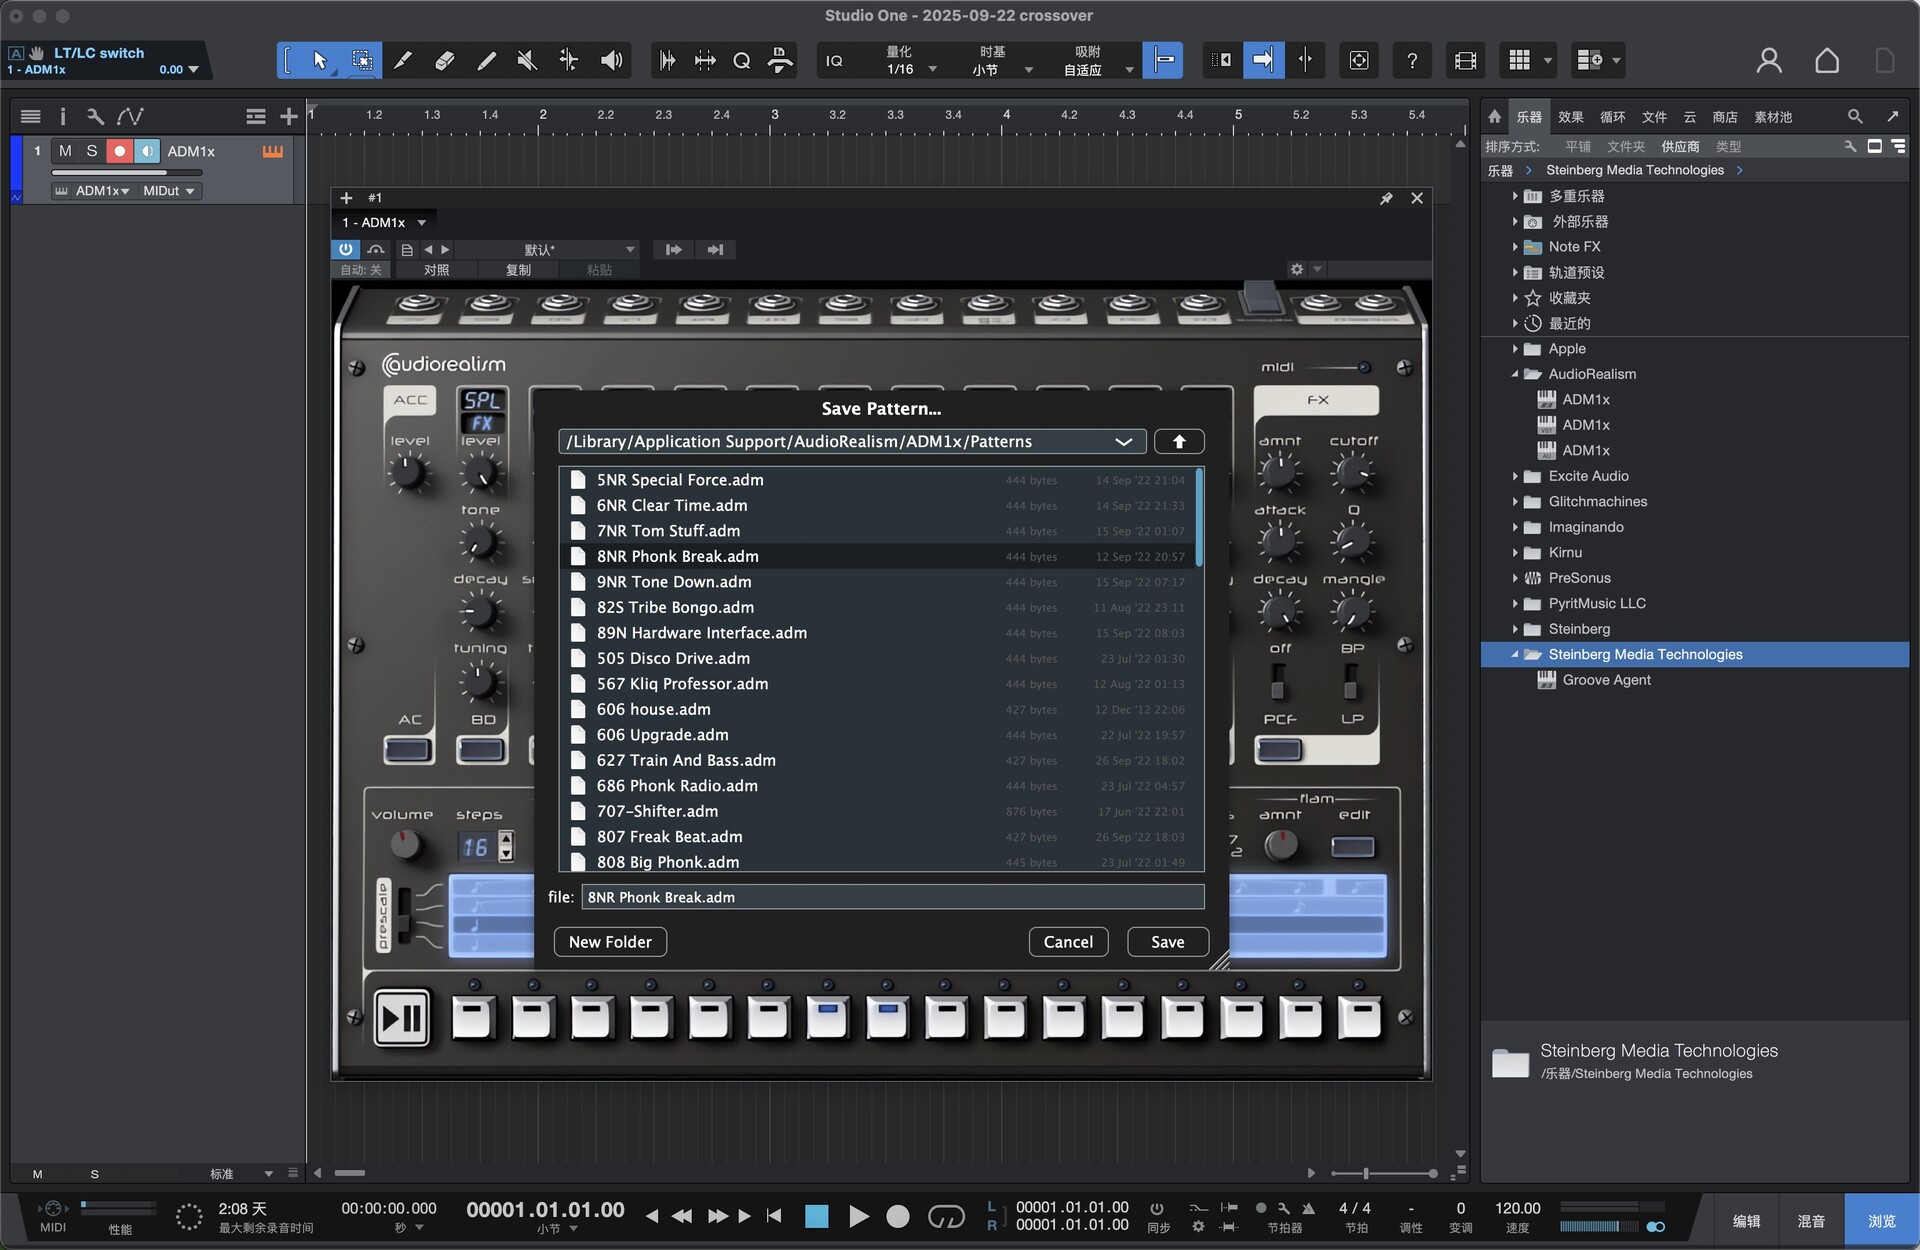Pin the ADM1x plugin window
This screenshot has width=1920, height=1250.
[x=1386, y=198]
